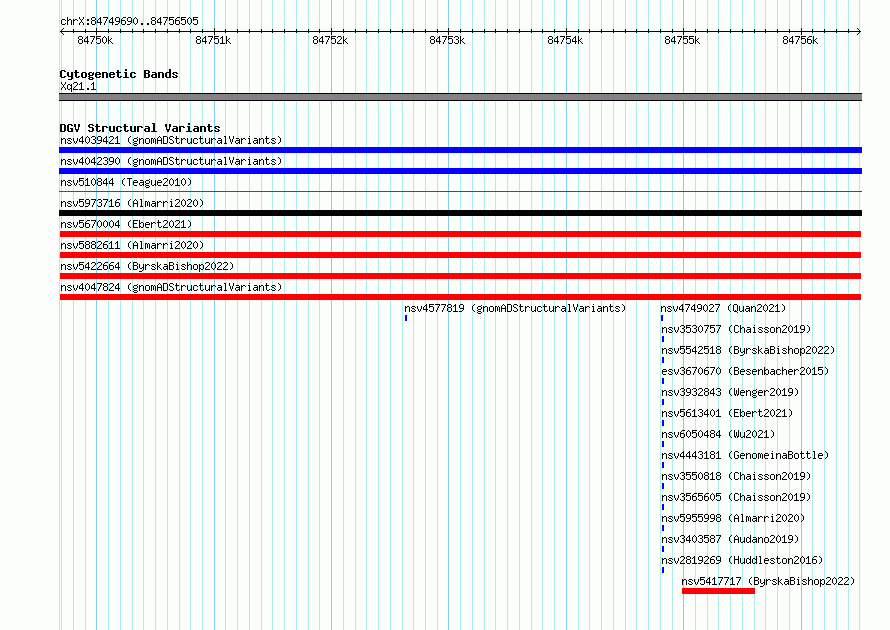Image resolution: width=890 pixels, height=630 pixels.
Task: Select the blue bar for nsv4039421
Action: click(460, 150)
